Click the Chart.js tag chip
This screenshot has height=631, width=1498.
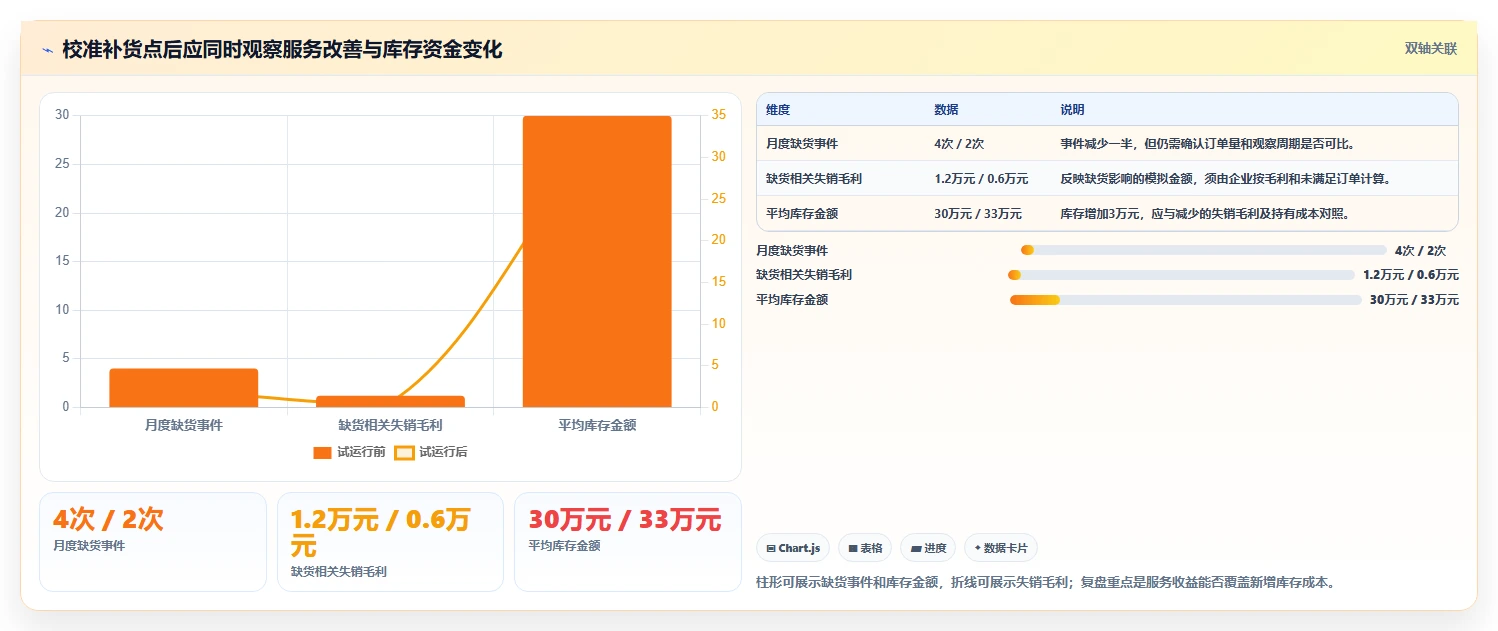[x=793, y=548]
